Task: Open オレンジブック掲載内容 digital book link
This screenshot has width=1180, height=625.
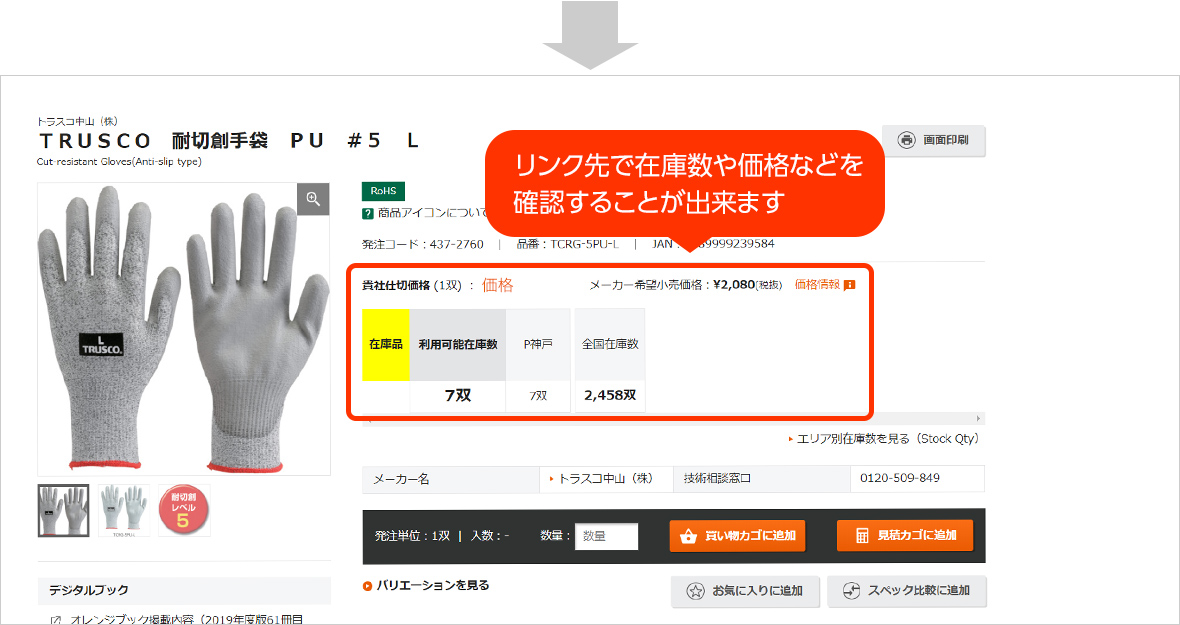Action: (x=187, y=619)
